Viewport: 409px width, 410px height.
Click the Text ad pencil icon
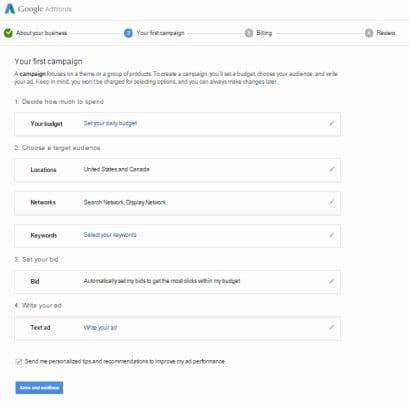point(331,327)
